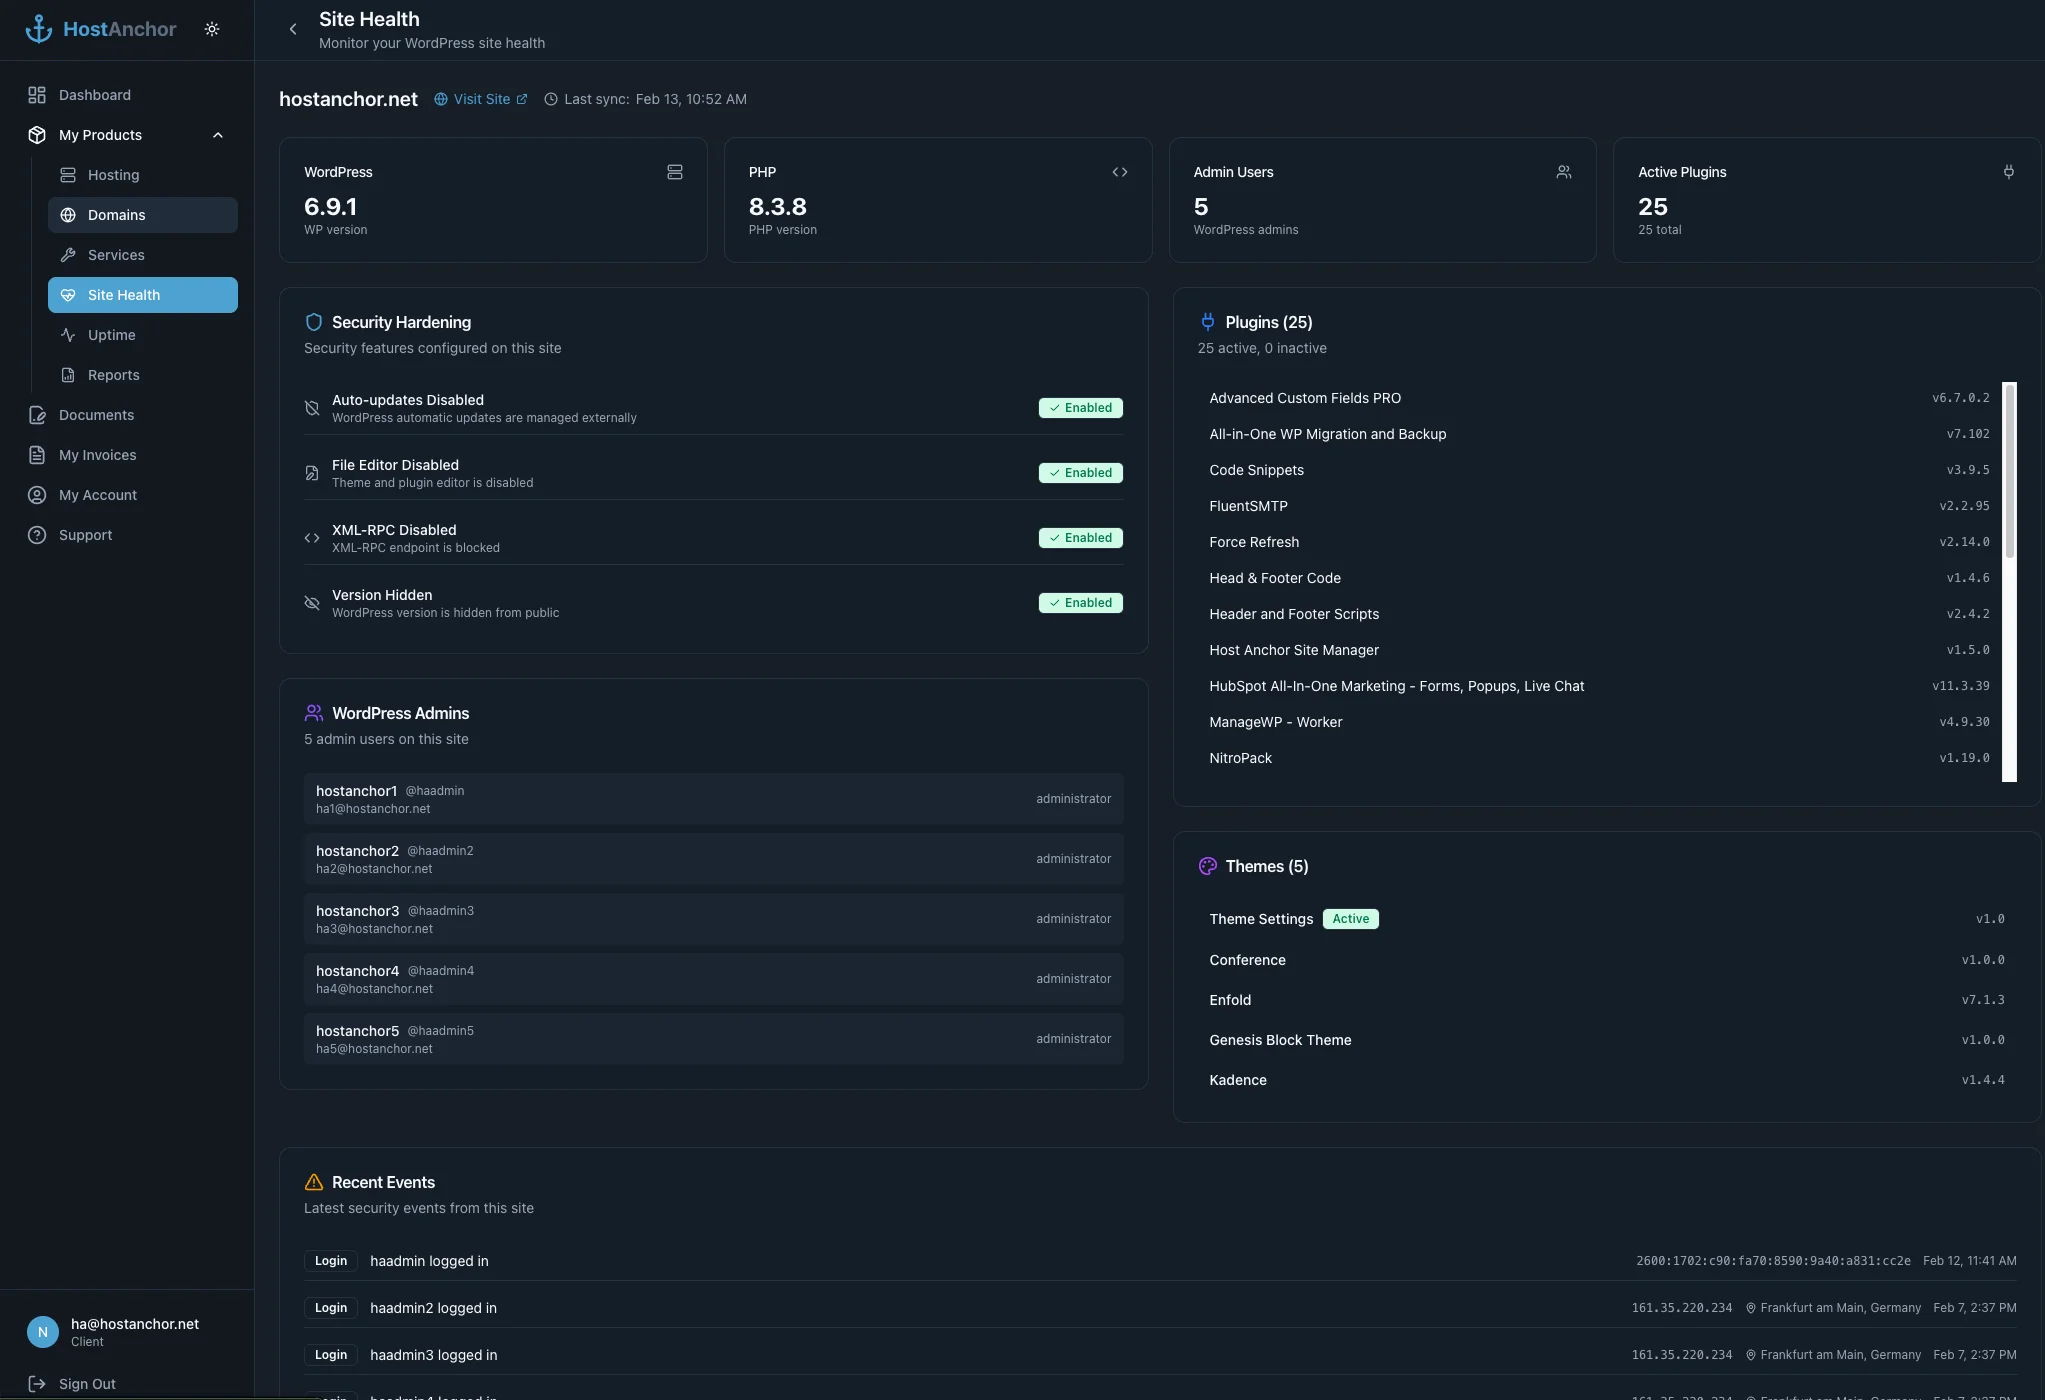Click the plugins list scrollbar
The width and height of the screenshot is (2045, 1400).
pyautogui.click(x=2009, y=470)
